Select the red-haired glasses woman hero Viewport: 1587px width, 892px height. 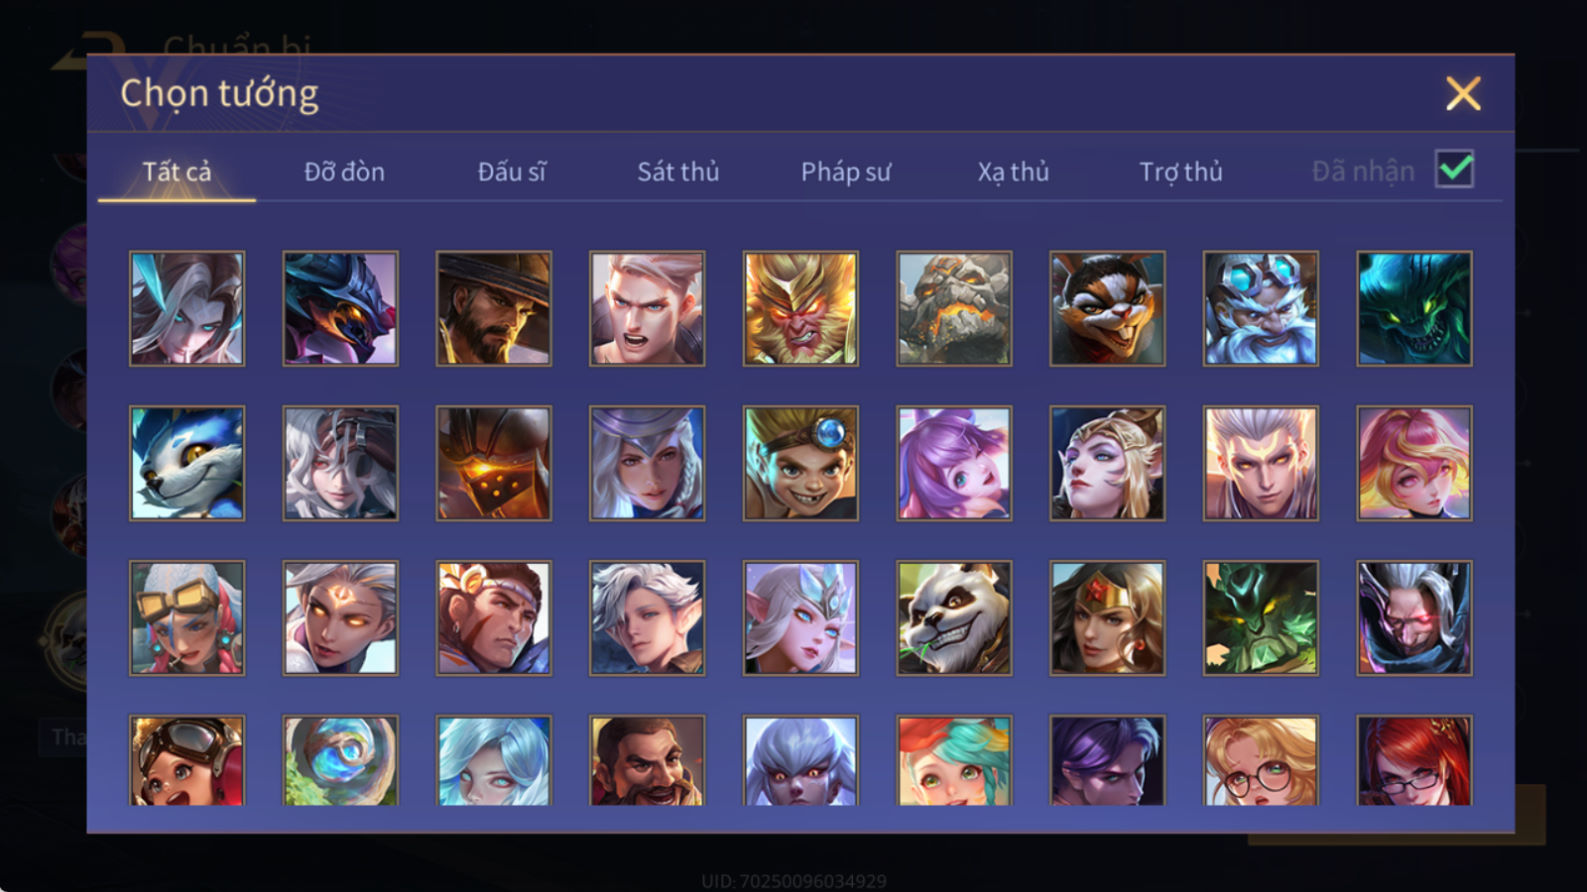(1414, 761)
